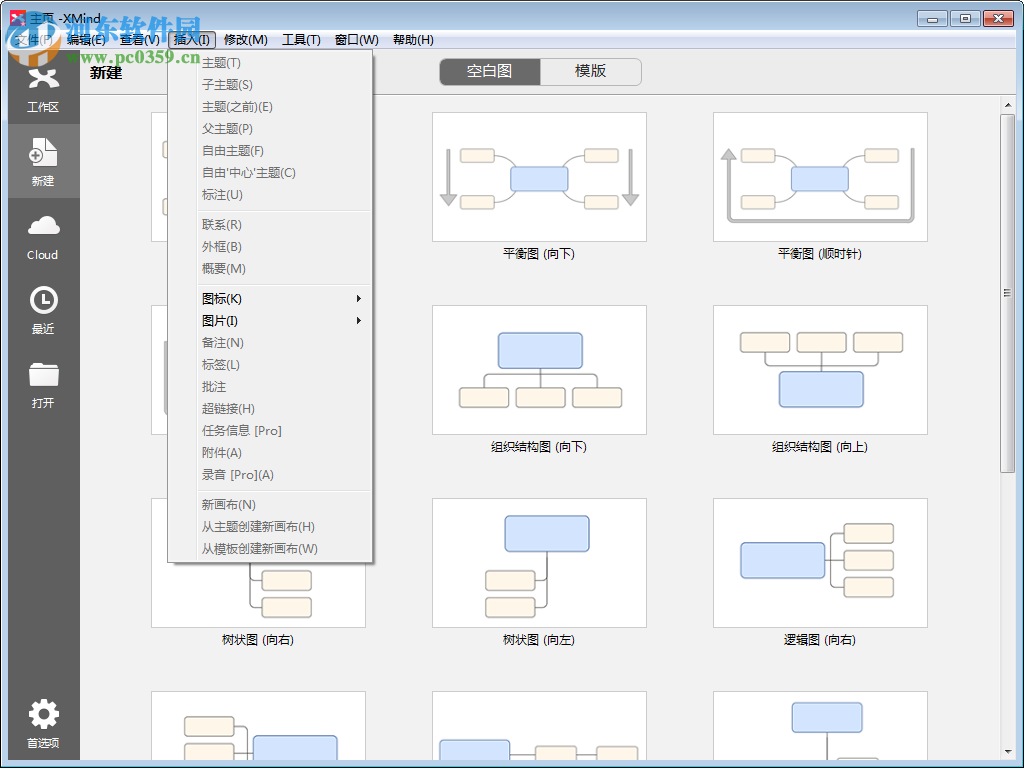Select 新画布(N) from the menu

pyautogui.click(x=227, y=504)
